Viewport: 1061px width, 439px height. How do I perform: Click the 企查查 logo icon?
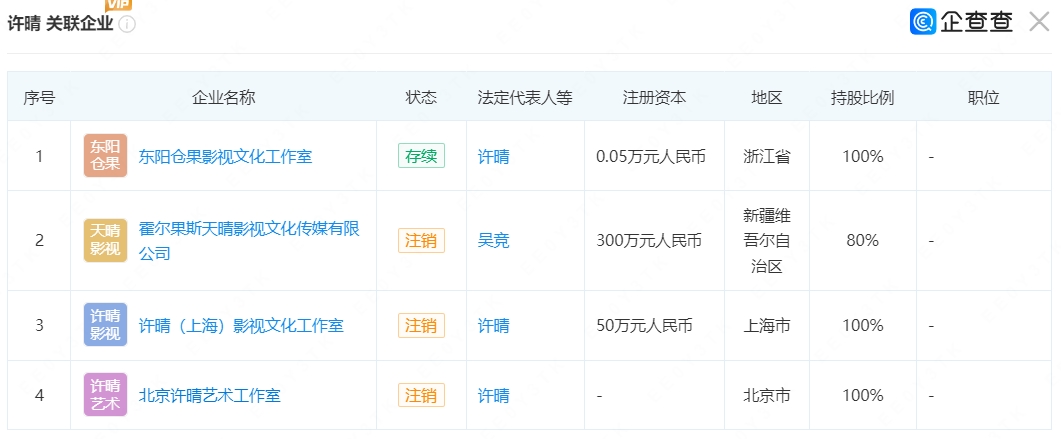[x=922, y=22]
